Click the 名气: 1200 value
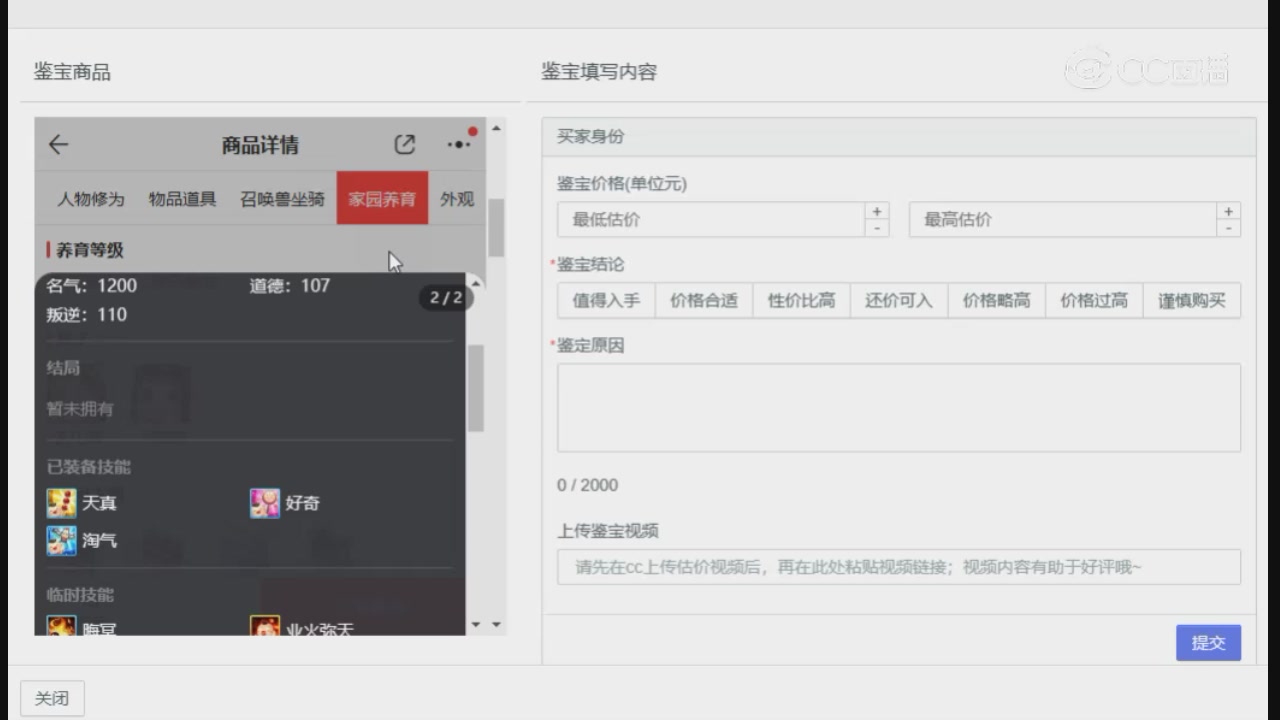The width and height of the screenshot is (1280, 720). pyautogui.click(x=92, y=286)
